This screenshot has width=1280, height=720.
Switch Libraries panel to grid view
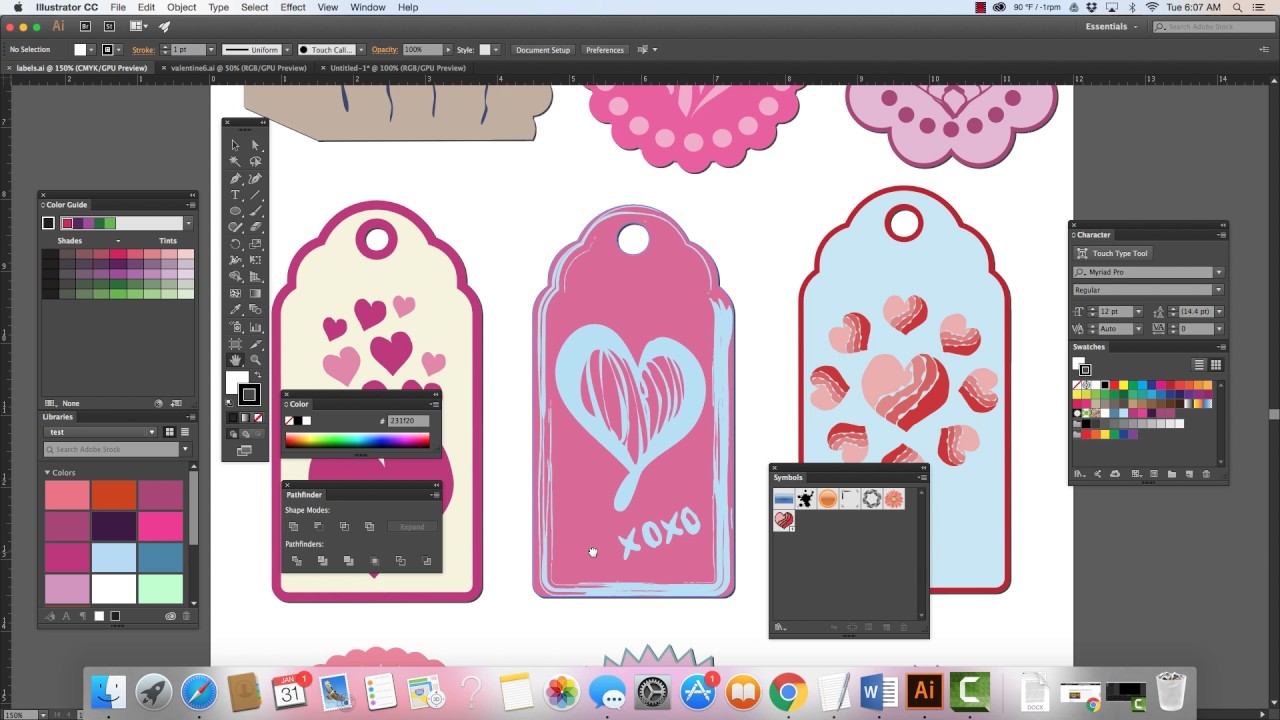pyautogui.click(x=169, y=432)
